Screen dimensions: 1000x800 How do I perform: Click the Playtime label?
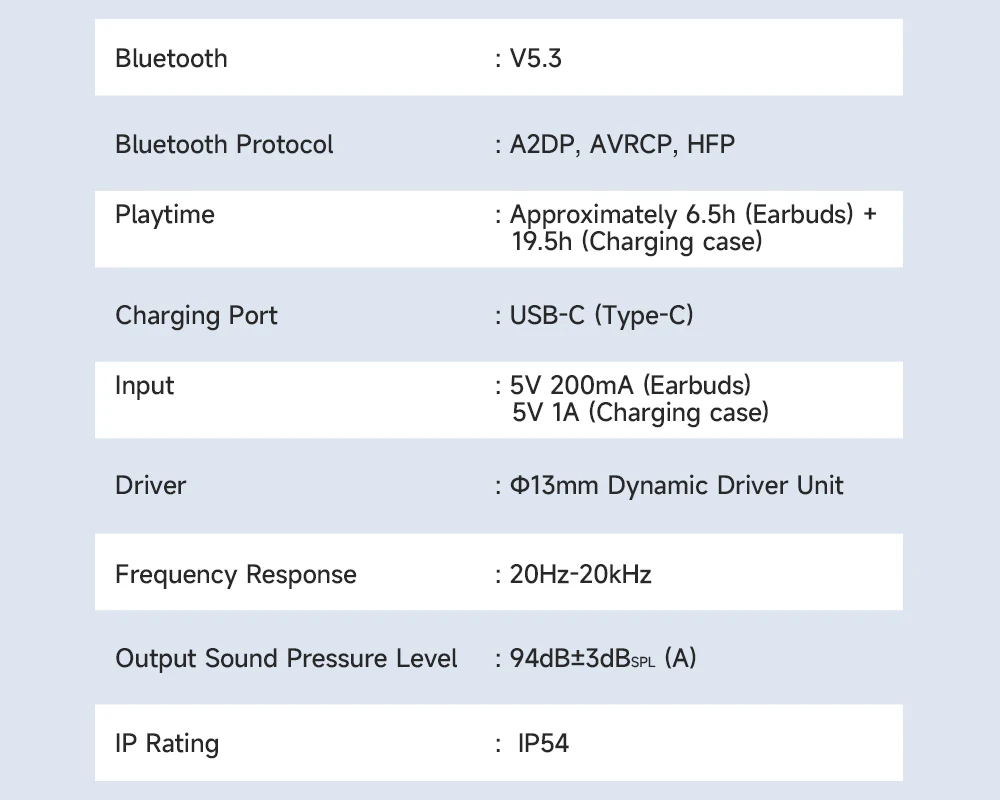(x=165, y=215)
